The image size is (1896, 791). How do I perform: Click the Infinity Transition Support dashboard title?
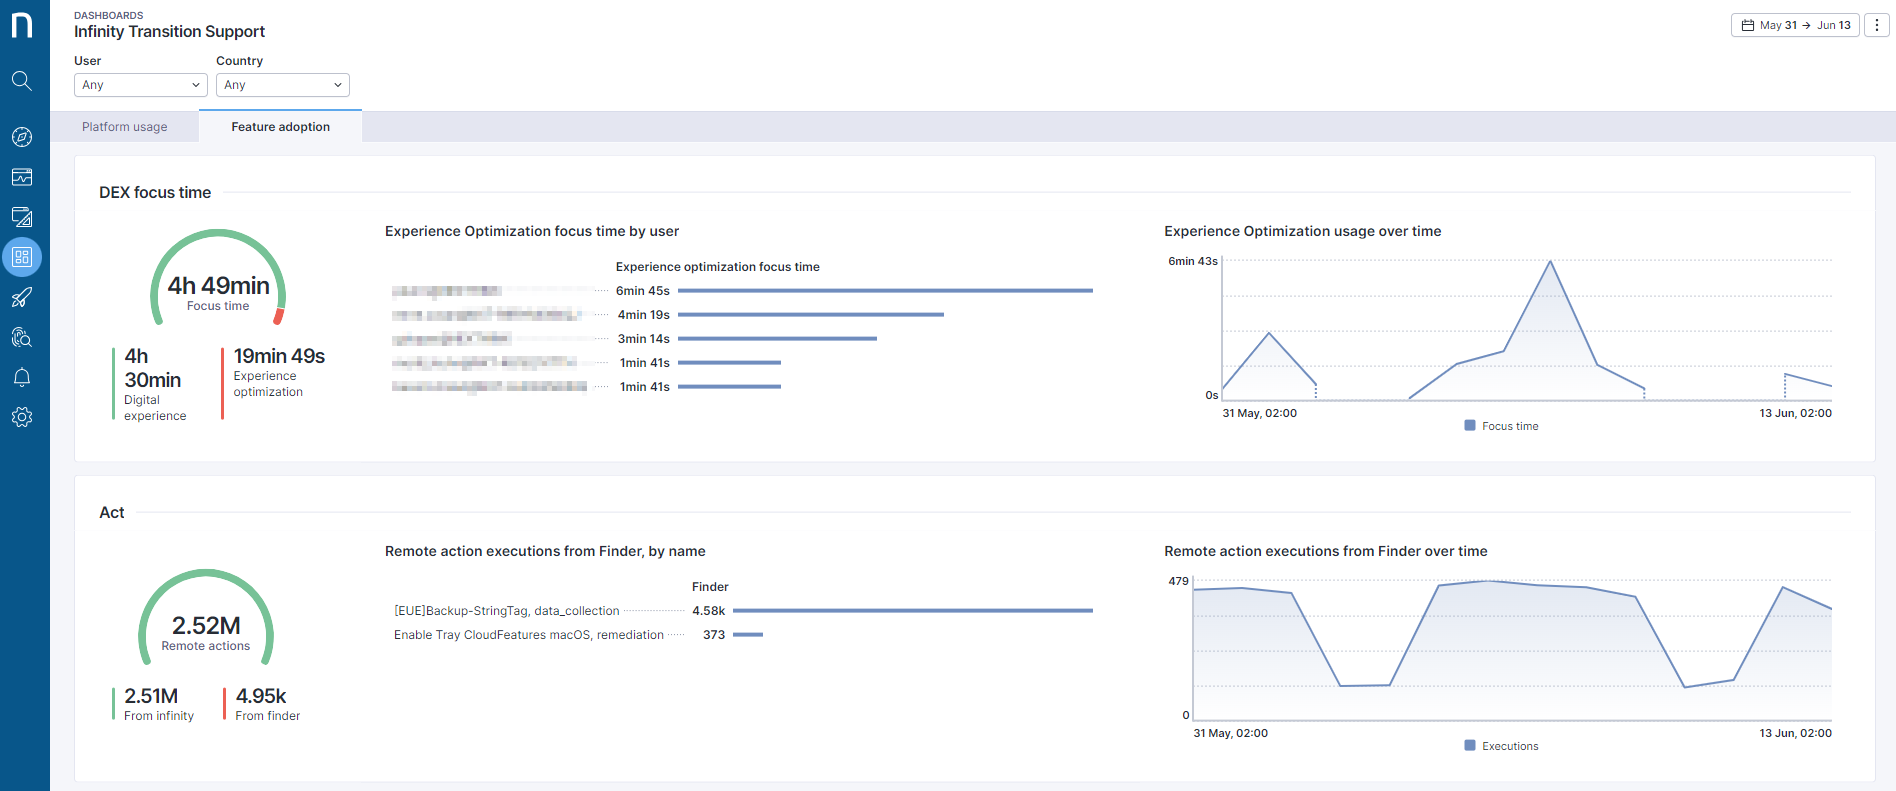coord(170,32)
